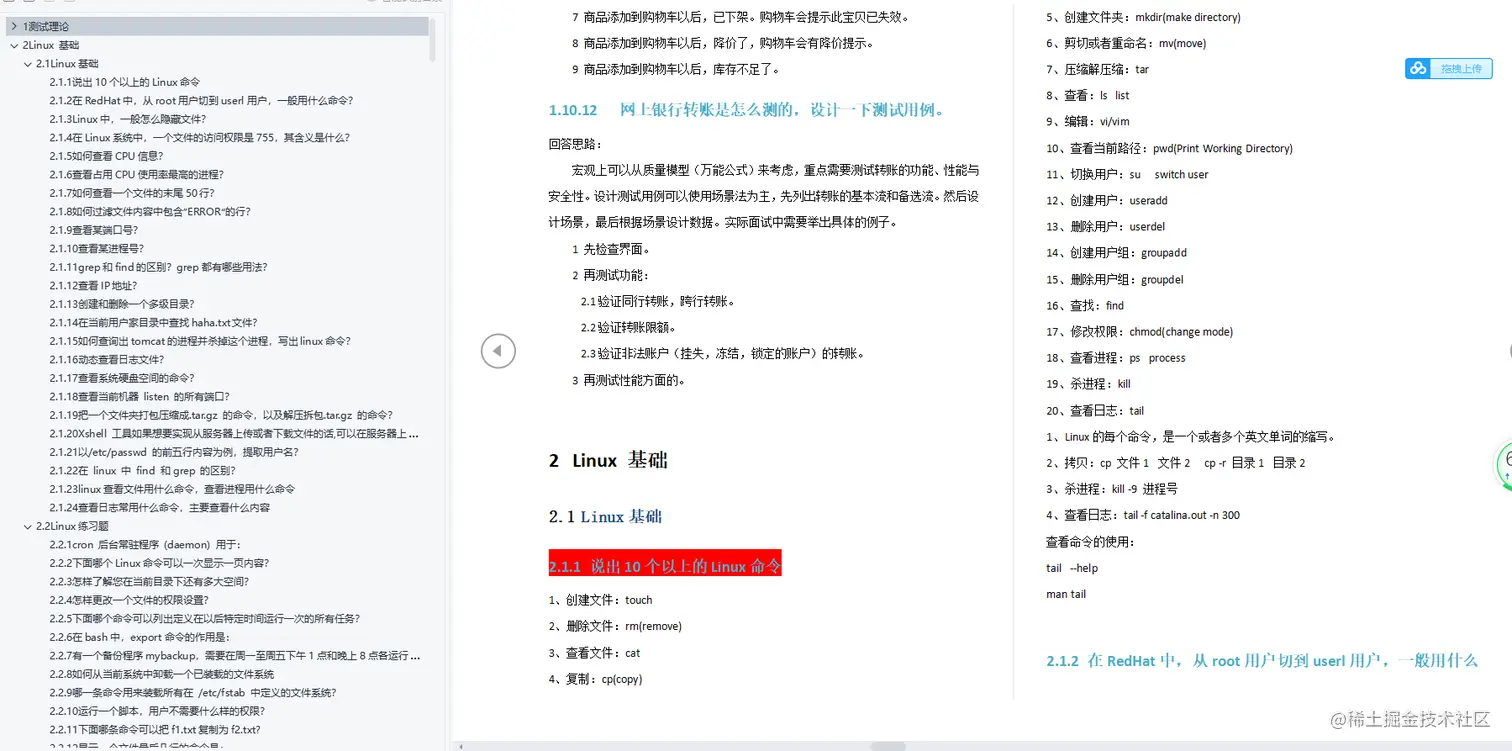Collapse the "2.2Linux 练习题" subsection
This screenshot has height=751, width=1512.
(27, 526)
